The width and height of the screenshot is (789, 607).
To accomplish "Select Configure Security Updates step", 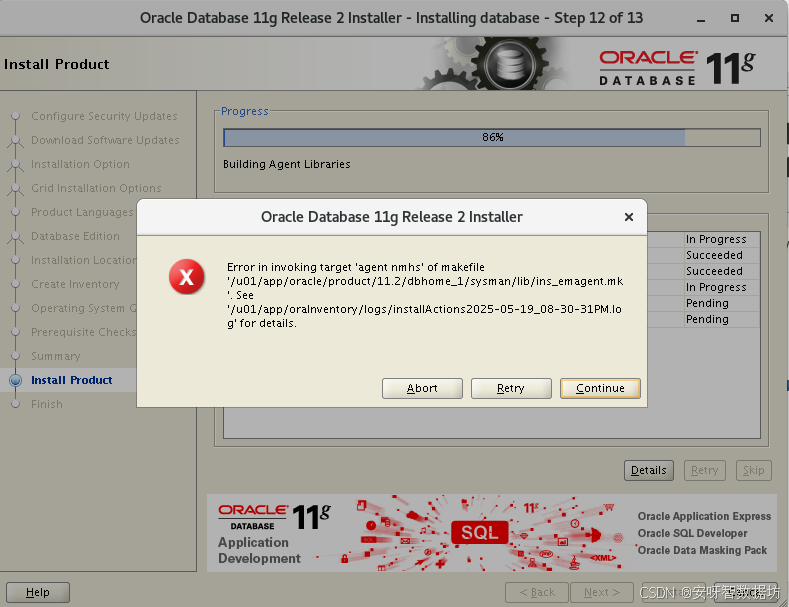I will click(104, 116).
